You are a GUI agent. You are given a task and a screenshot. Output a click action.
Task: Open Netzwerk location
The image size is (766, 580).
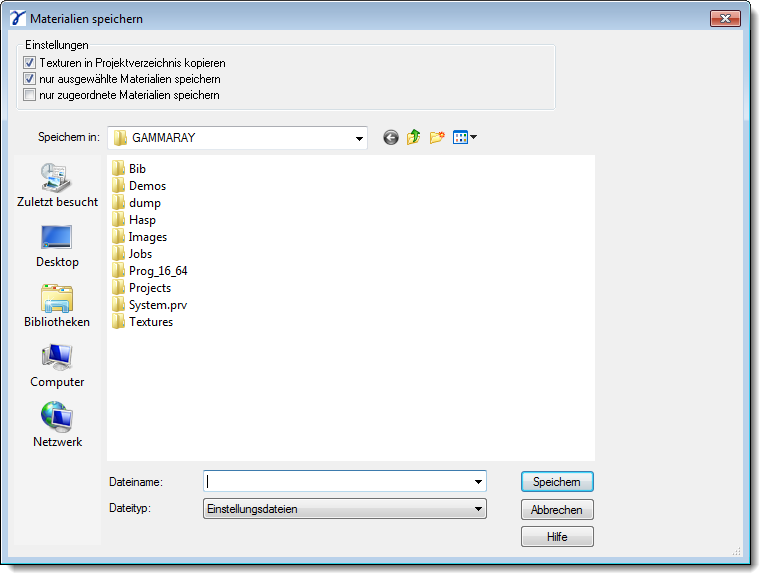pos(57,425)
